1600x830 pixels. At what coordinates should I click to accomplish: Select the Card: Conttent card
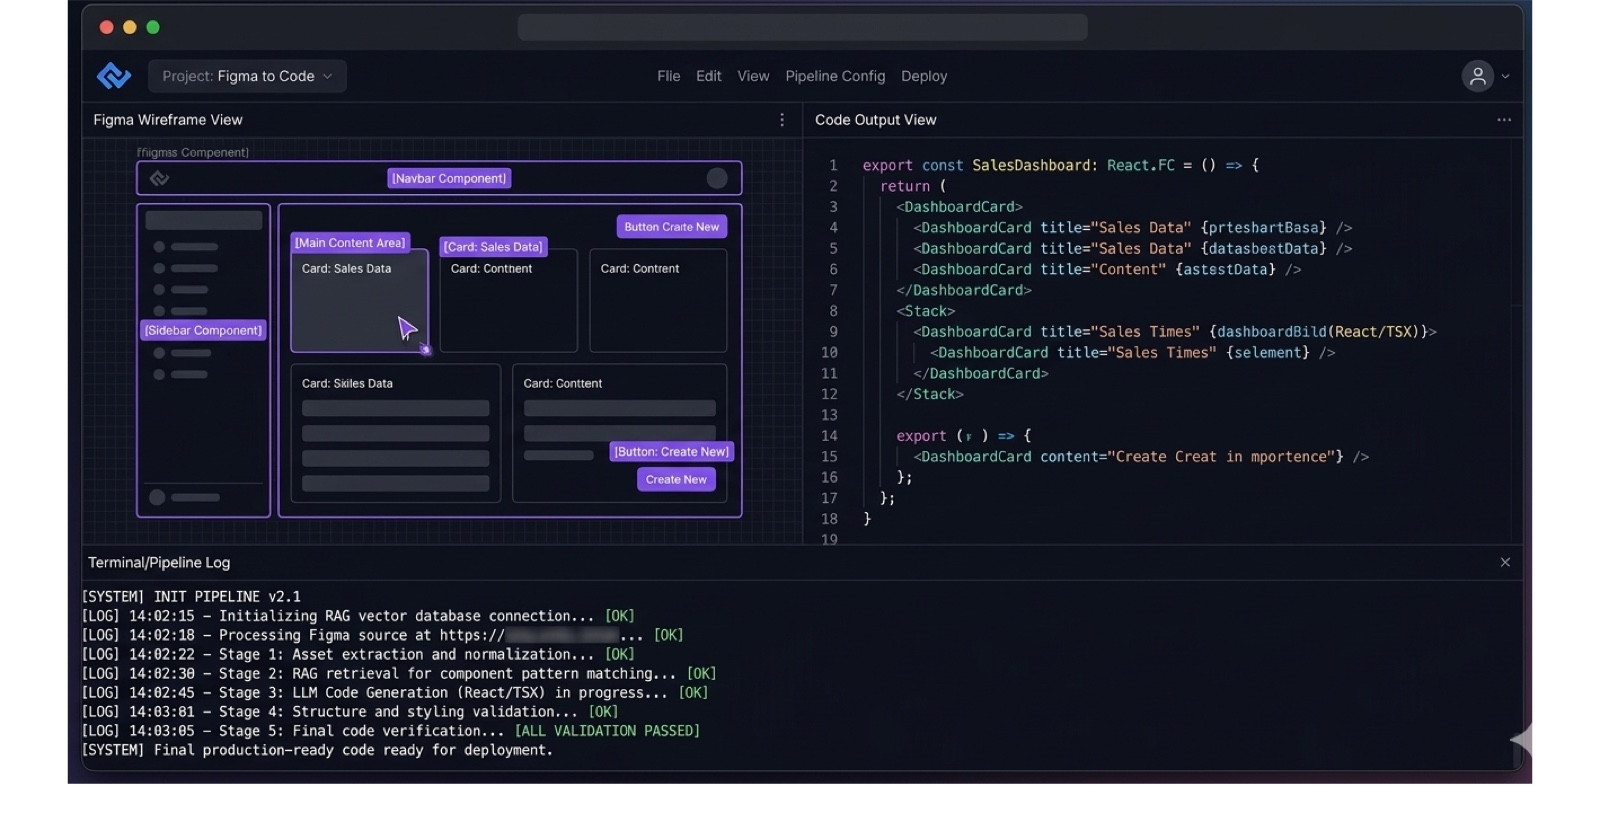619,433
